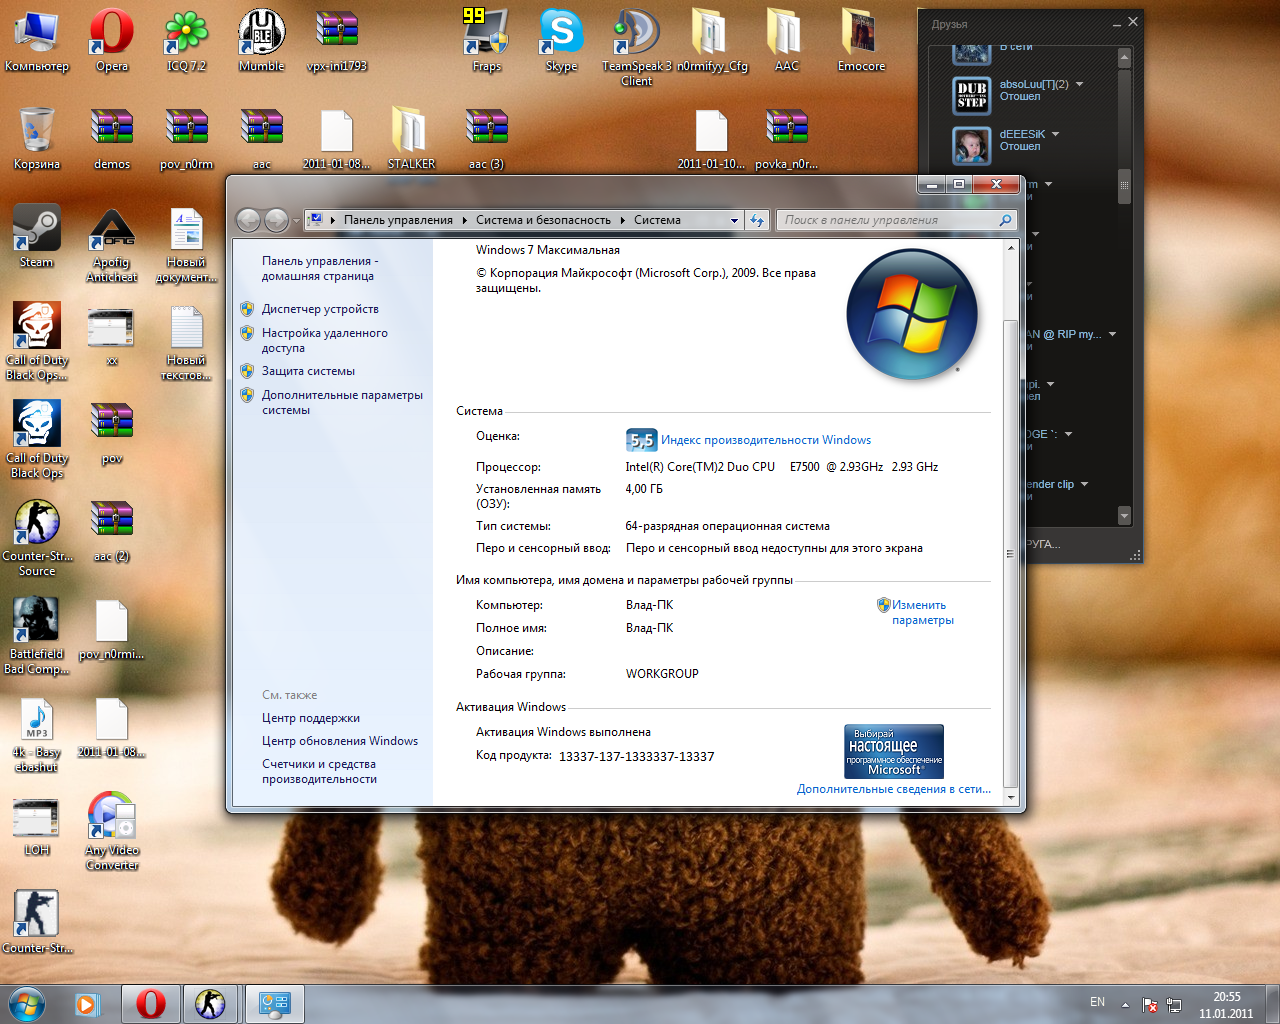Open the Opera desktop shortcut
This screenshot has height=1024, width=1280.
[112, 40]
